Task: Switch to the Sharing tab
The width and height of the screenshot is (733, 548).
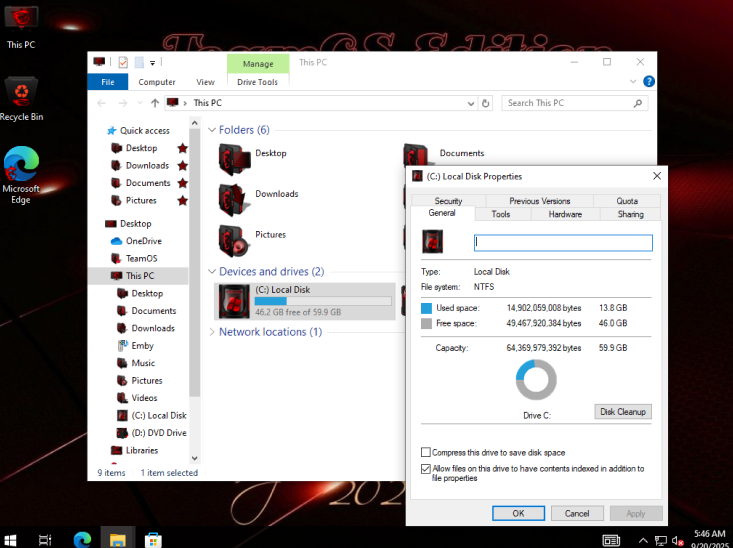Action: click(x=631, y=214)
